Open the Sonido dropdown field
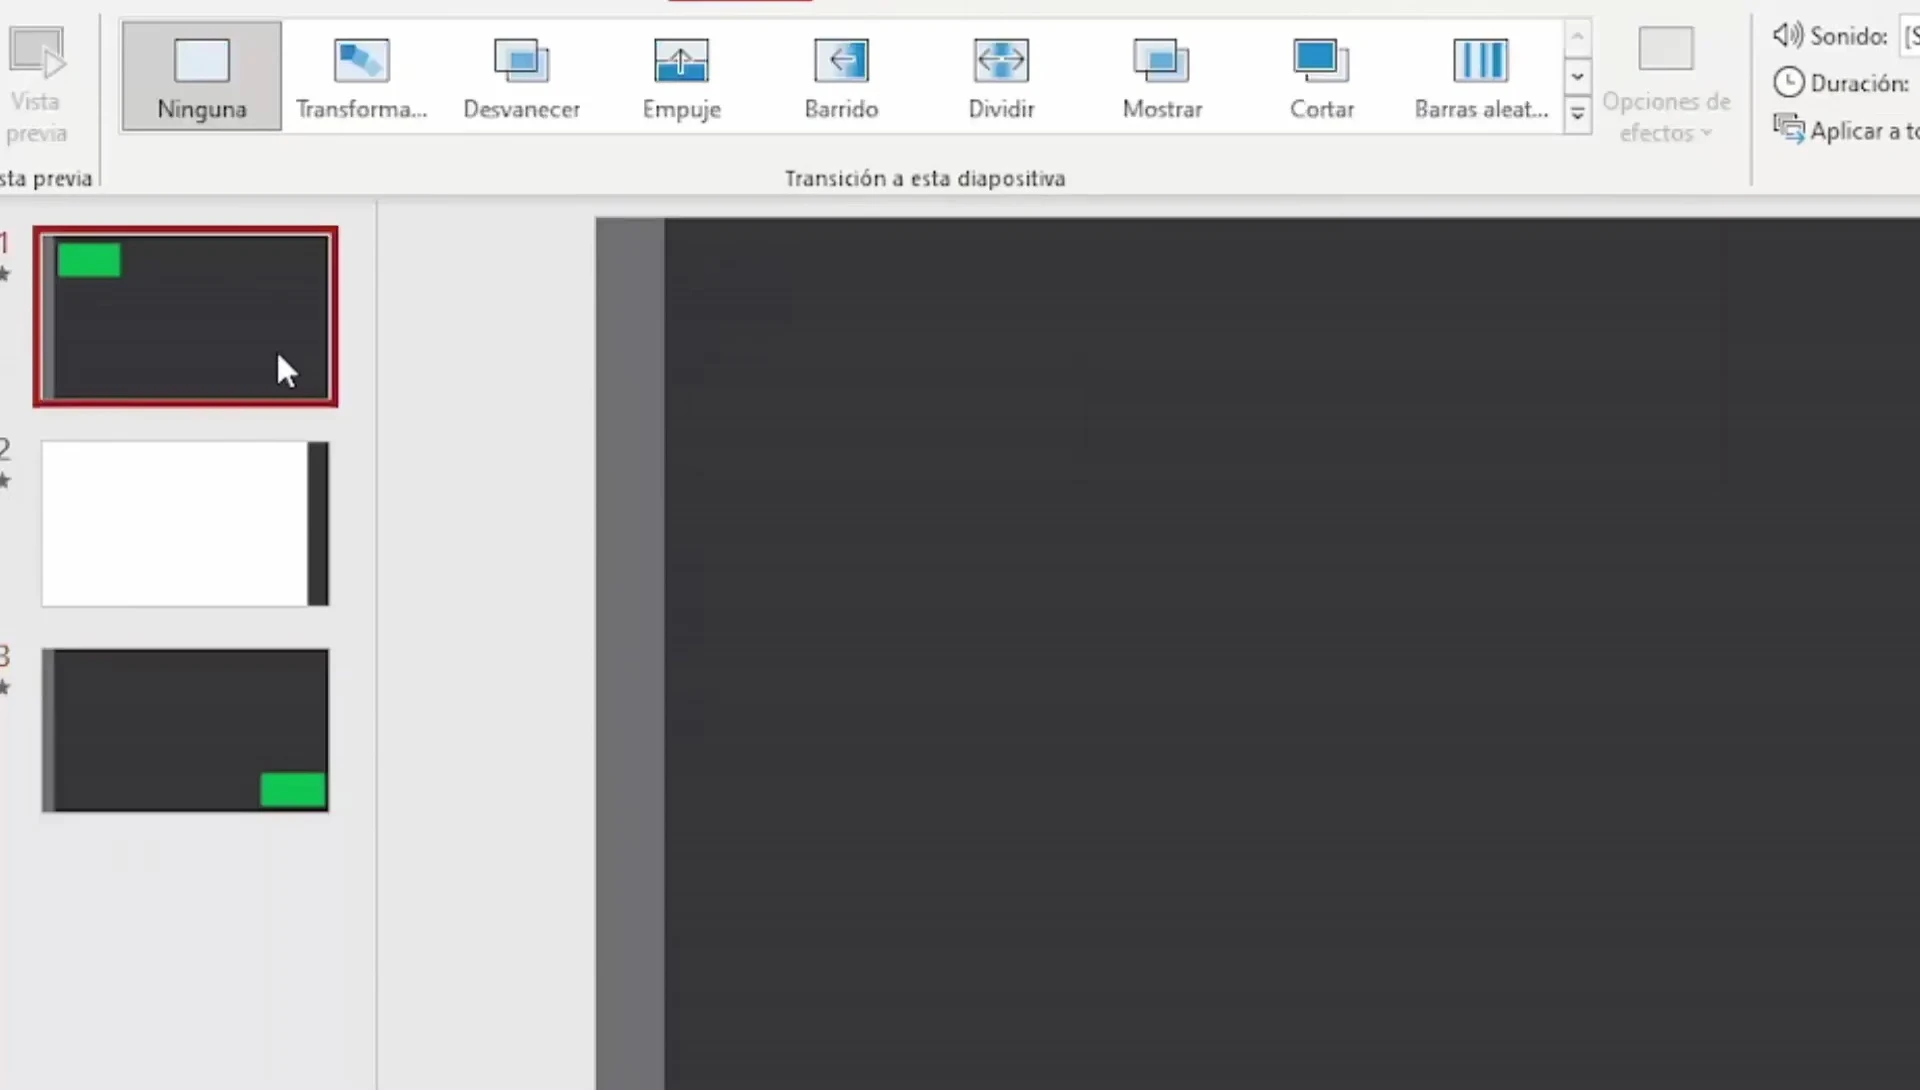This screenshot has width=1920, height=1090. (x=1910, y=36)
